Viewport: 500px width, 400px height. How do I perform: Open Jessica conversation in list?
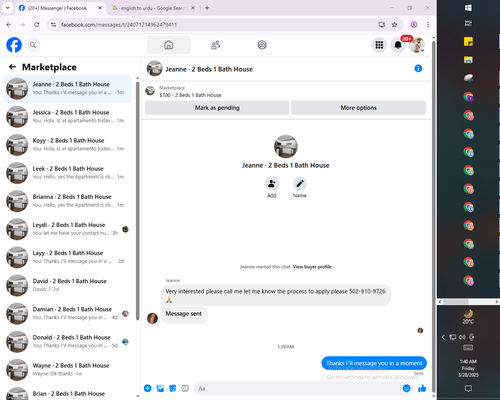click(67, 117)
